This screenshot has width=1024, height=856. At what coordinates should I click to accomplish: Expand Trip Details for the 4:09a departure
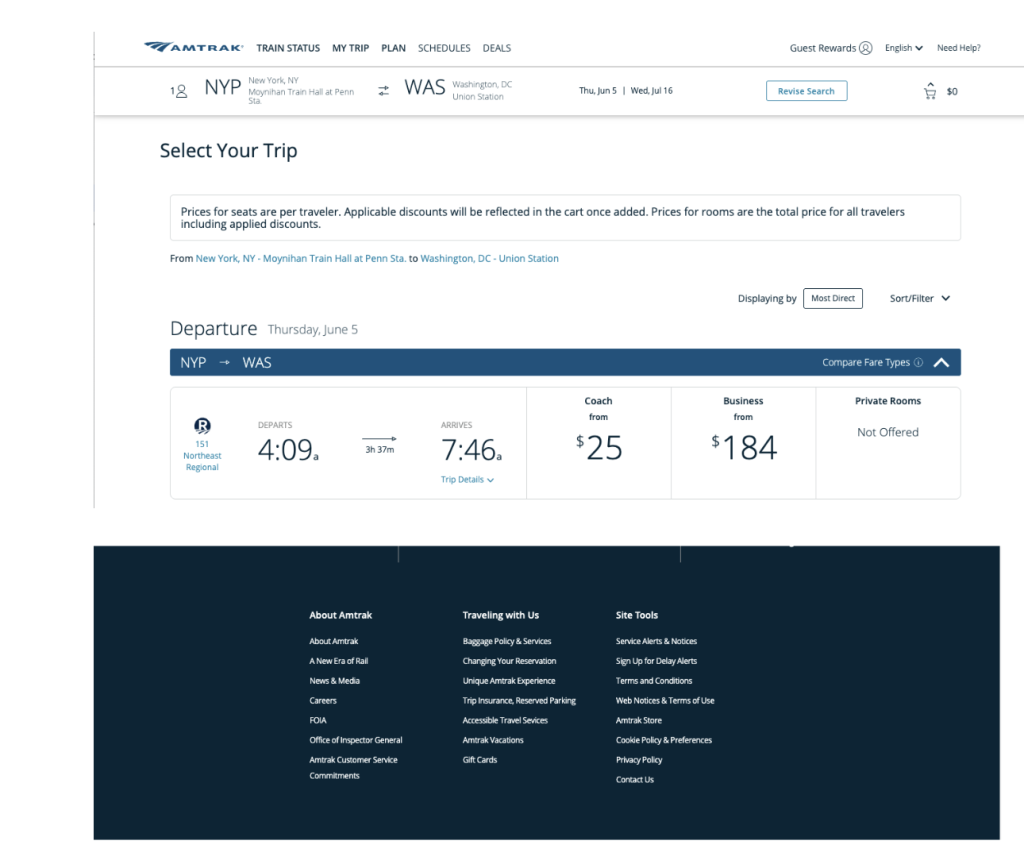pos(468,479)
